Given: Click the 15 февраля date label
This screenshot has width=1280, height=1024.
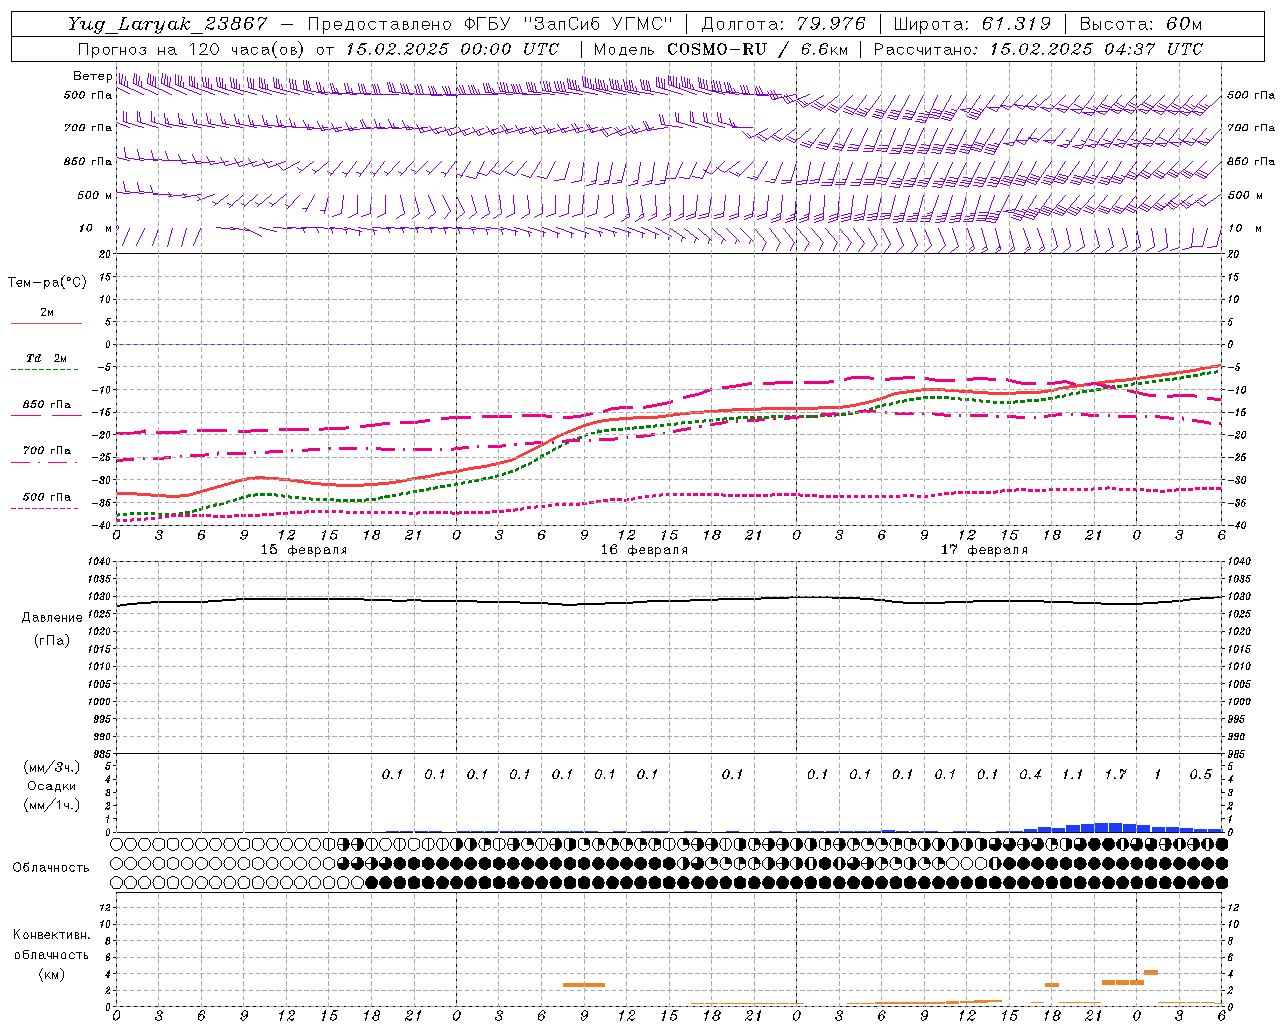Looking at the screenshot, I should [304, 550].
